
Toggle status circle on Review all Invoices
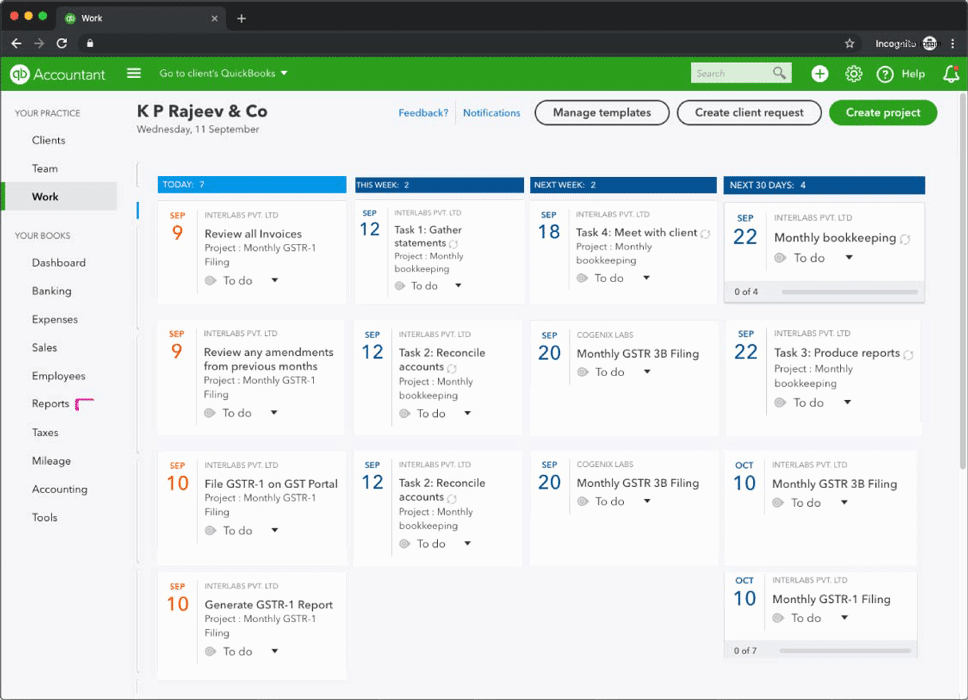[x=210, y=281]
